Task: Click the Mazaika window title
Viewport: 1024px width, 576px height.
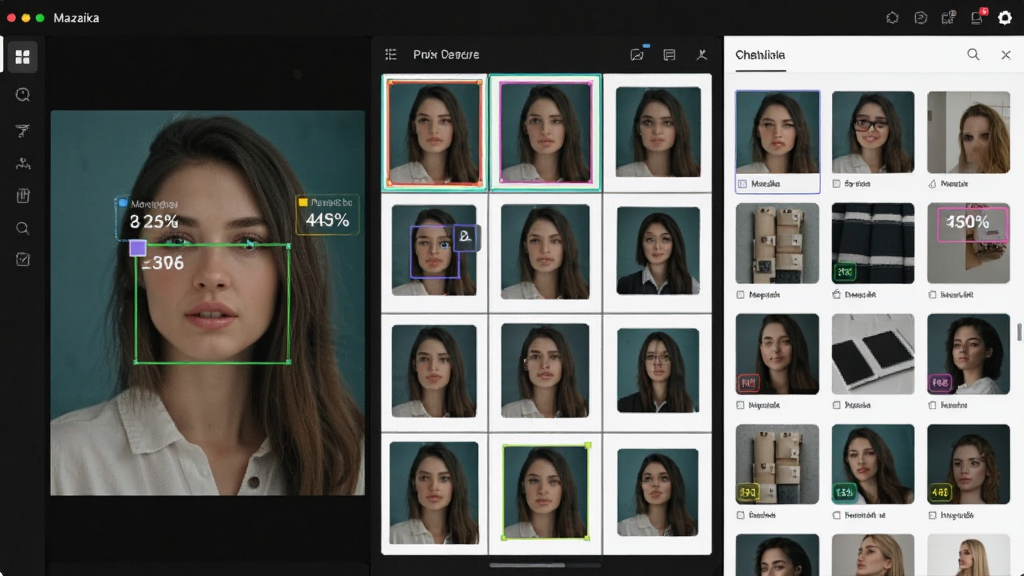Action: pos(76,18)
